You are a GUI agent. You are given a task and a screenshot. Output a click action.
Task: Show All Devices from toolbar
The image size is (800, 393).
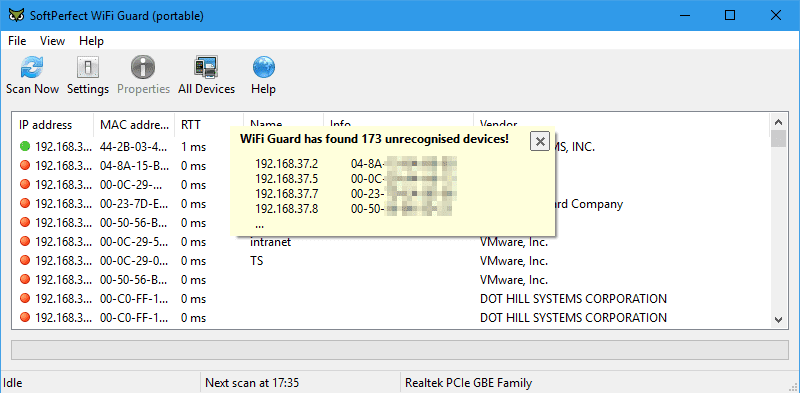(206, 76)
